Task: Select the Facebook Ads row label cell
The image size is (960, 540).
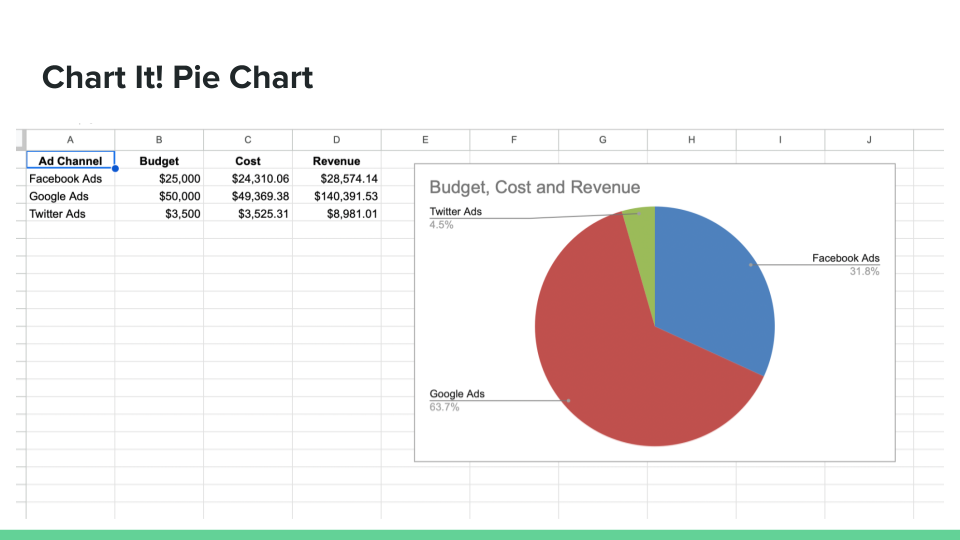Action: 70,178
